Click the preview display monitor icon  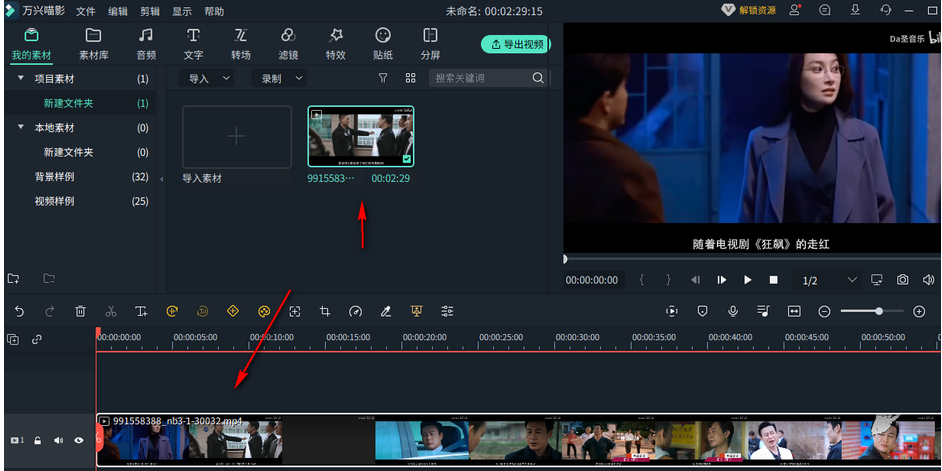(x=877, y=280)
